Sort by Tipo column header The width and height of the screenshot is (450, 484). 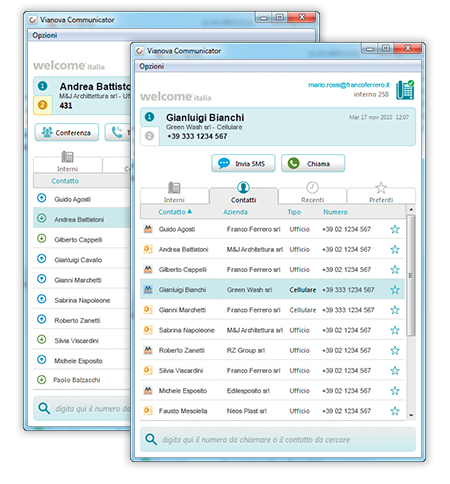click(x=294, y=212)
